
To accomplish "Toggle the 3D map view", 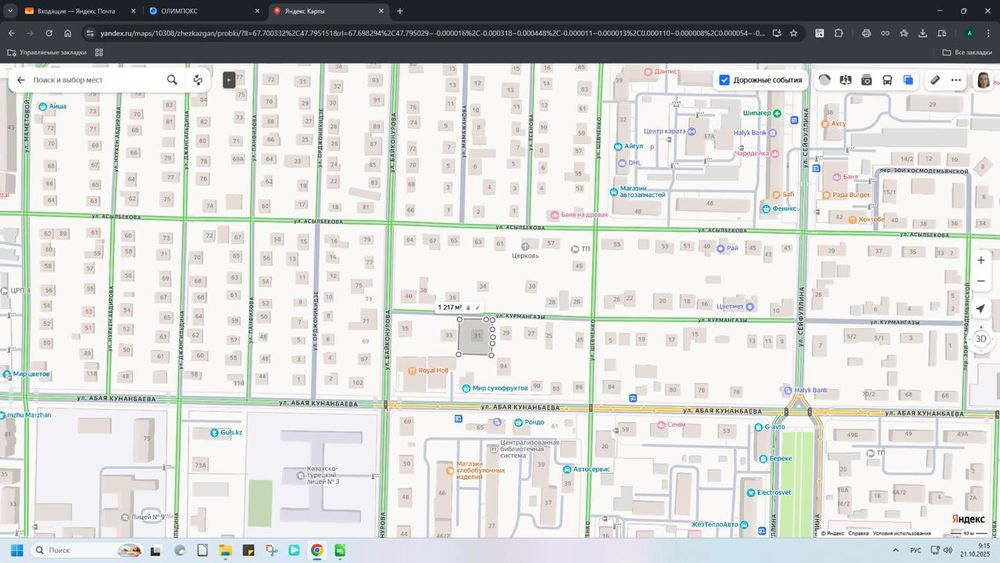I will tap(981, 338).
